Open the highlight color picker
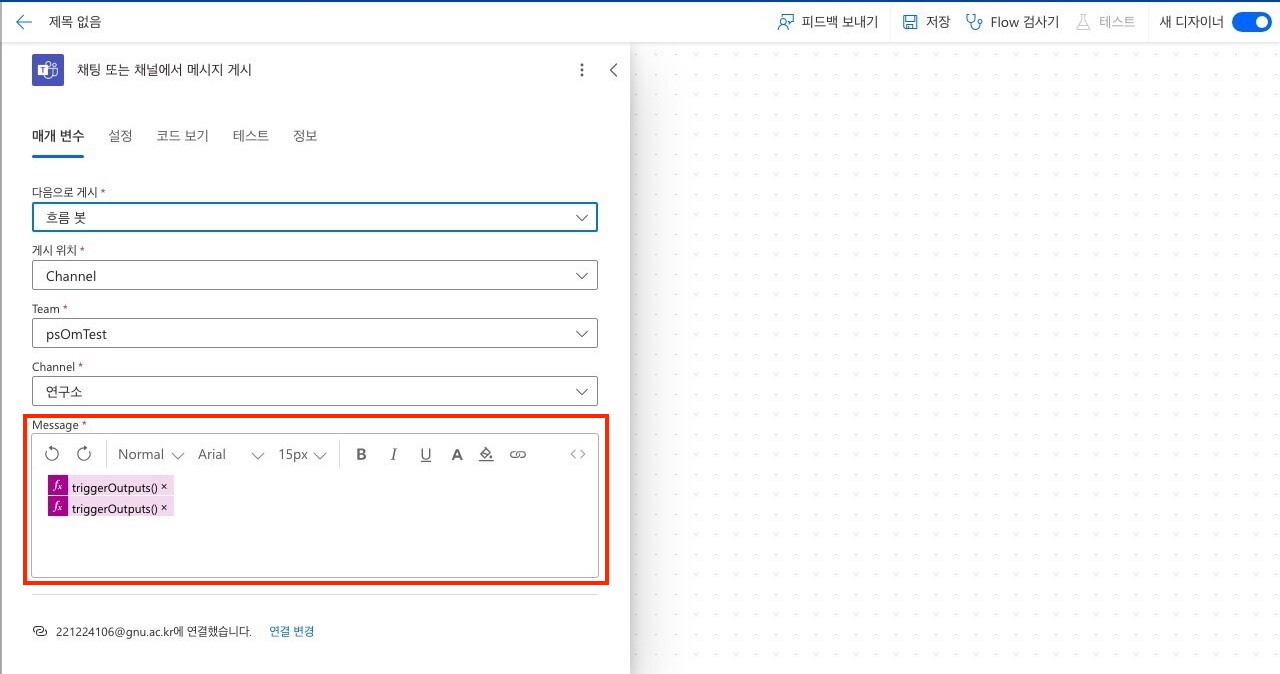 click(486, 454)
